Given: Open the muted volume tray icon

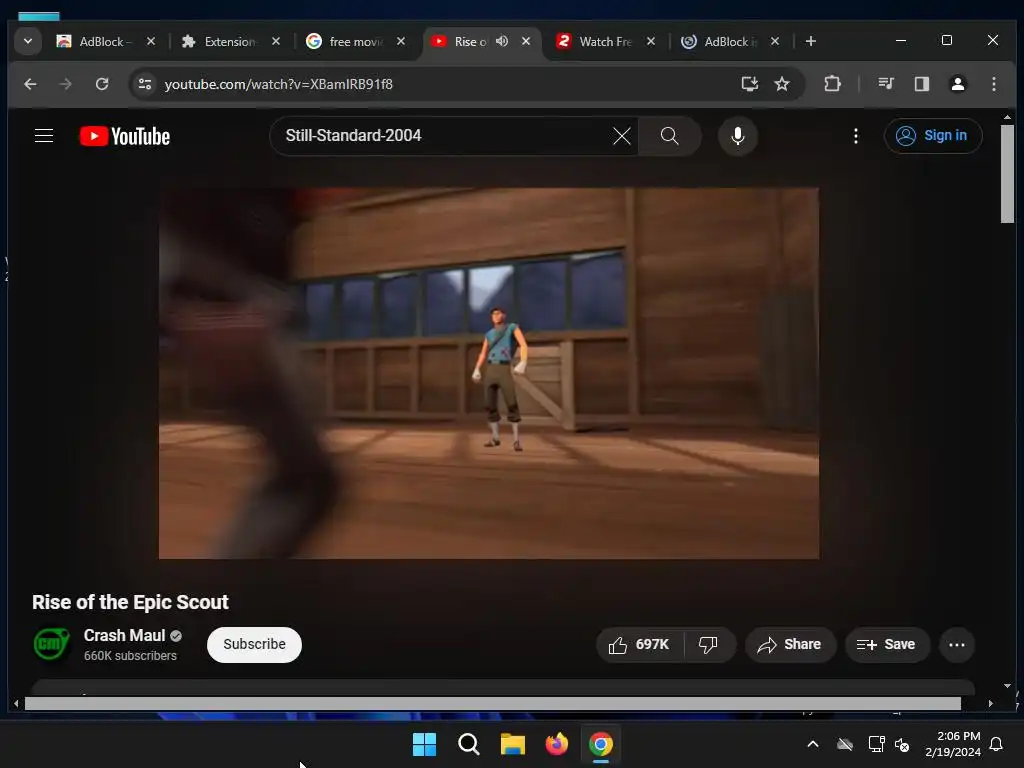Looking at the screenshot, I should click(x=902, y=744).
